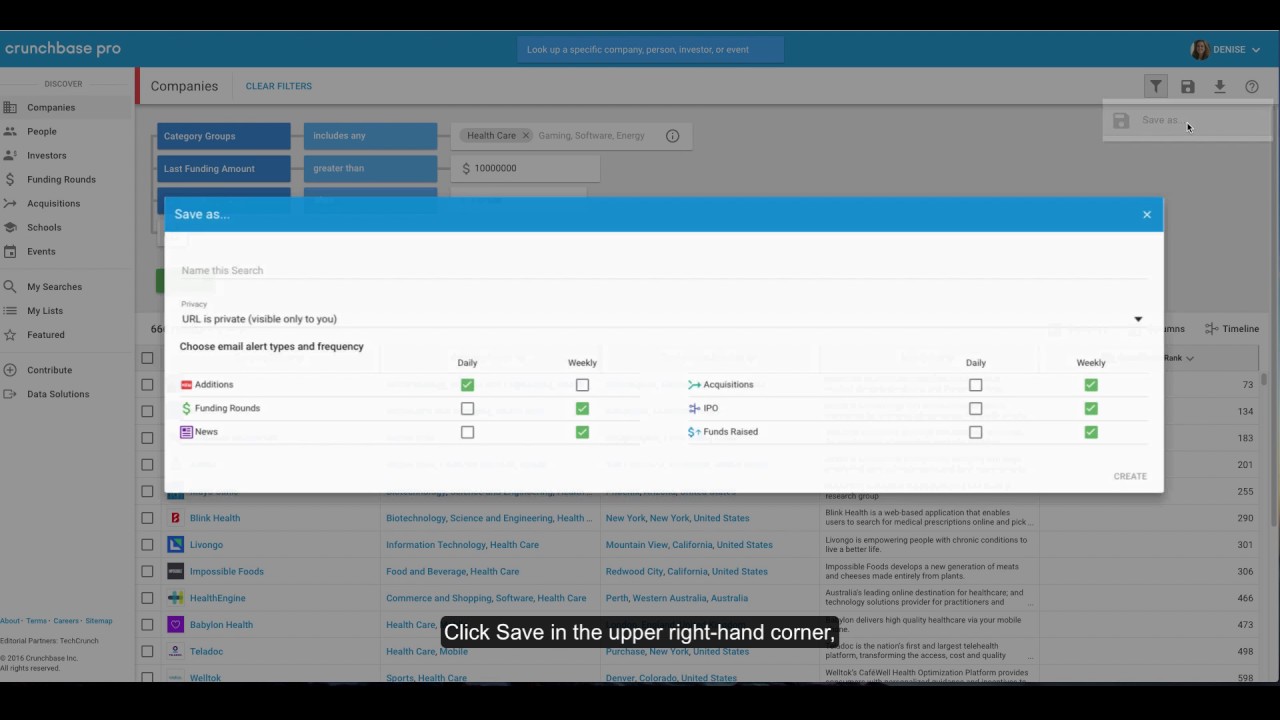Image resolution: width=1280 pixels, height=720 pixels.
Task: Open the Last Funding Amount dropdown
Action: [223, 168]
